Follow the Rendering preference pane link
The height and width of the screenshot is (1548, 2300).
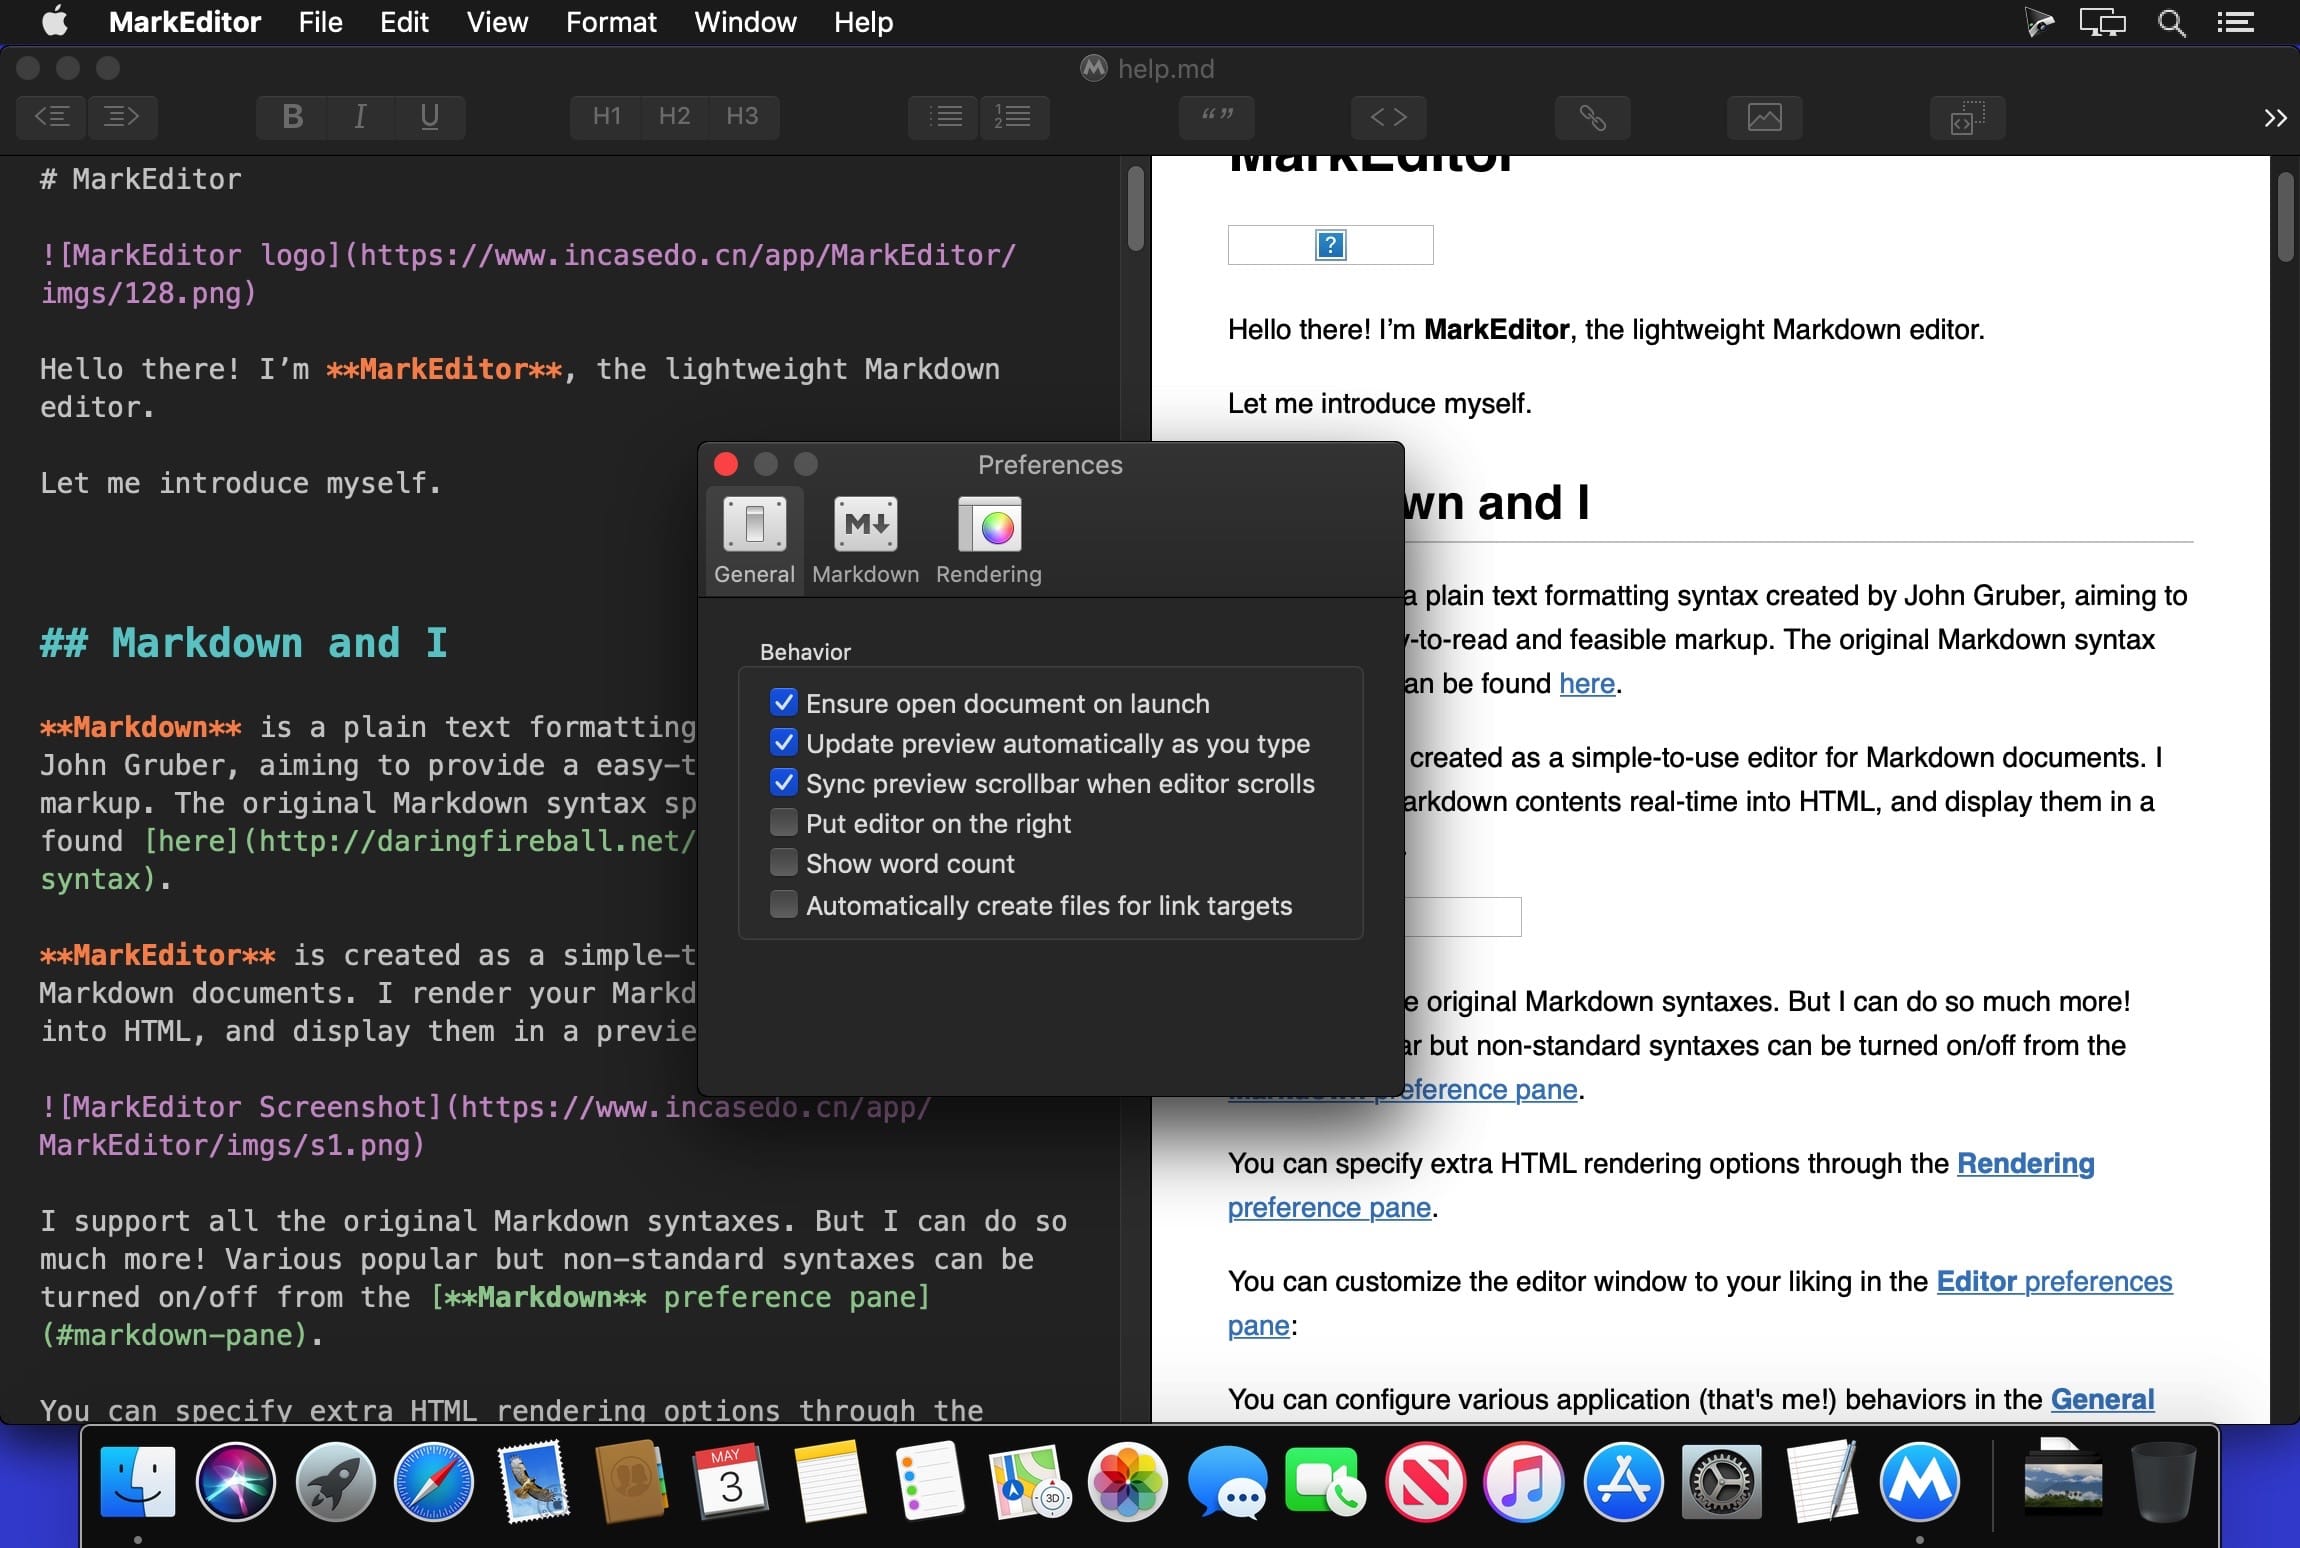(x=1661, y=1185)
